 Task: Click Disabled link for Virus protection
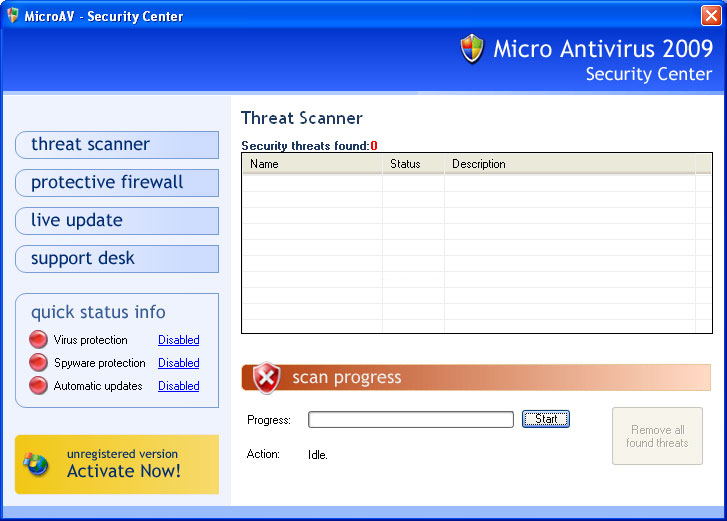(x=179, y=340)
